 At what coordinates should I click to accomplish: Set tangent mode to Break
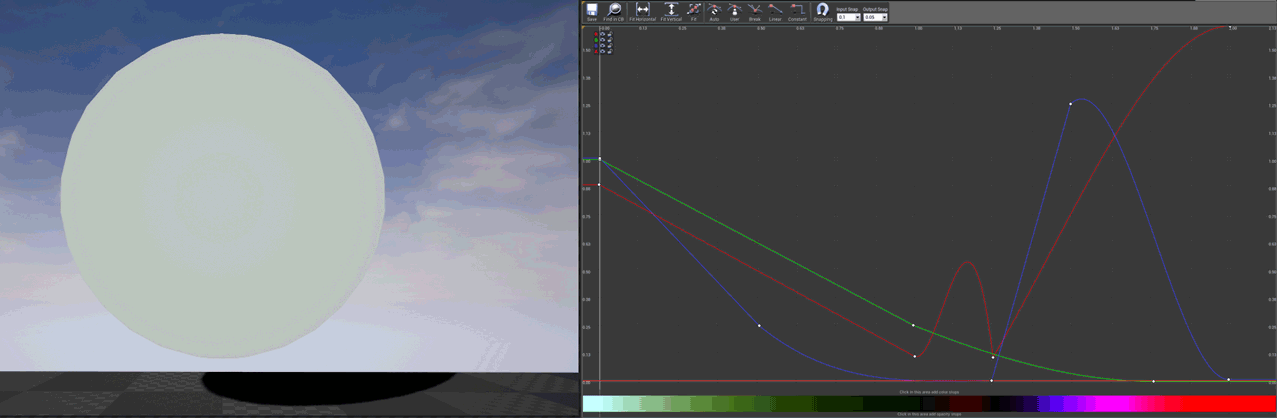tap(755, 10)
